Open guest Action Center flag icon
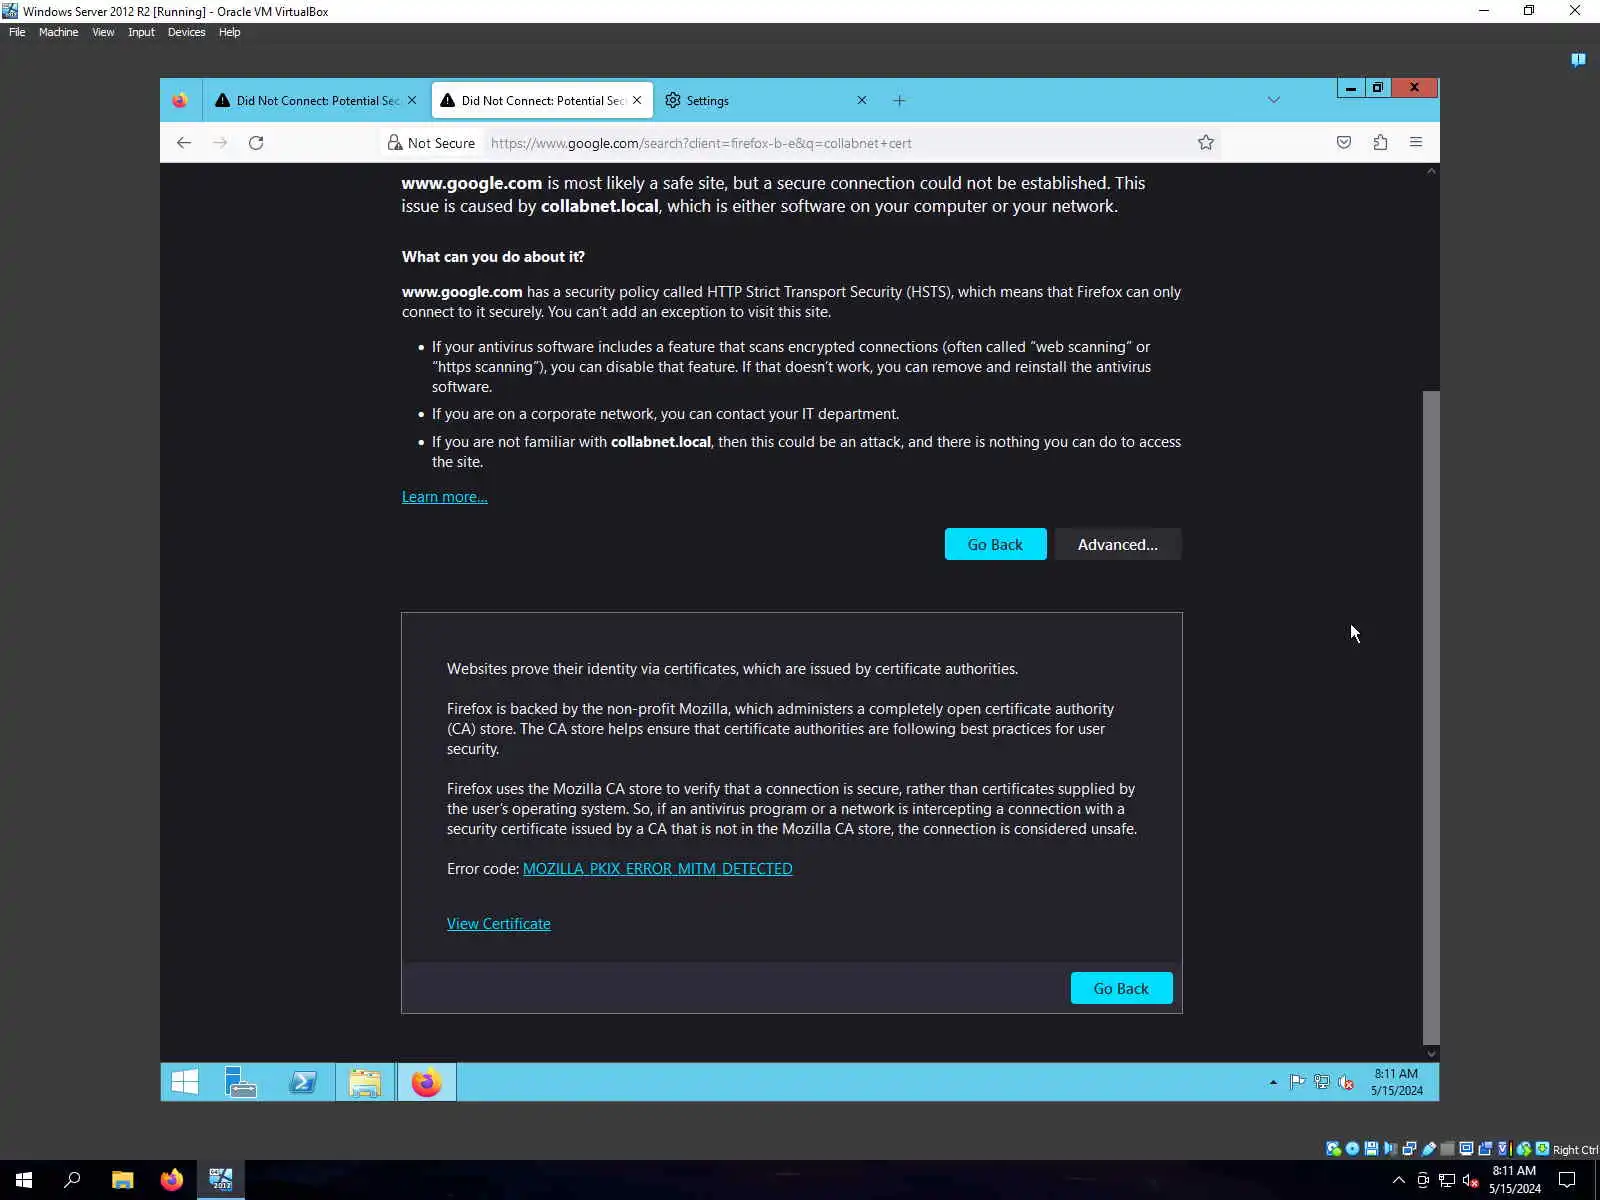The image size is (1600, 1200). tap(1297, 1082)
